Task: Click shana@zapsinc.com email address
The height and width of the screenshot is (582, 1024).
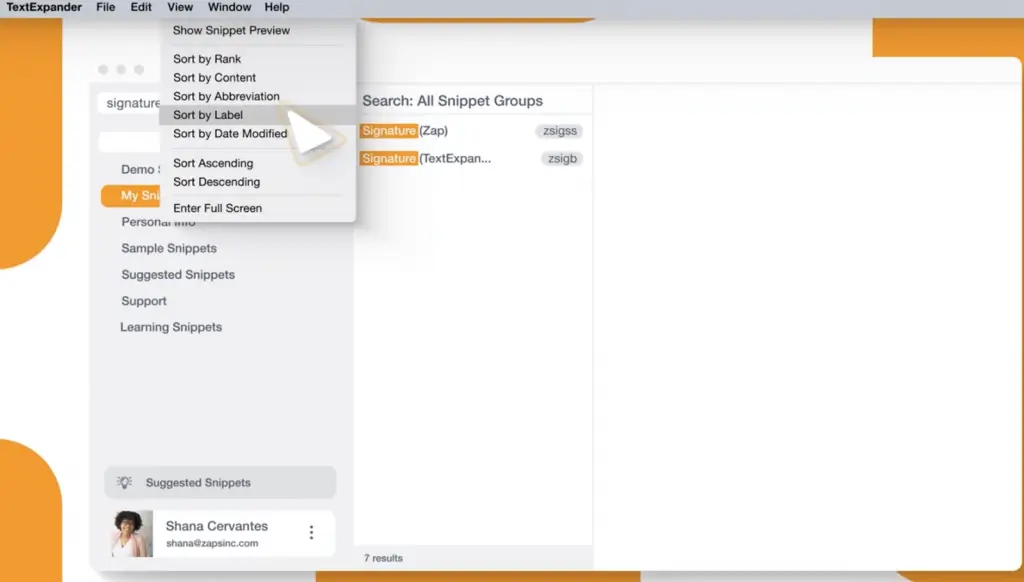Action: tap(212, 543)
